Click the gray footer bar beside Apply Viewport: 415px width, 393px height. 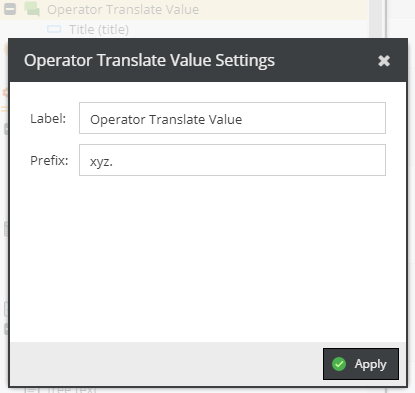click(167, 364)
